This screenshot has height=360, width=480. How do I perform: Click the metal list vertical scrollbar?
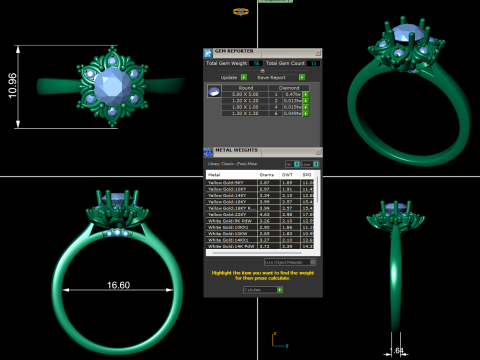coord(317,190)
